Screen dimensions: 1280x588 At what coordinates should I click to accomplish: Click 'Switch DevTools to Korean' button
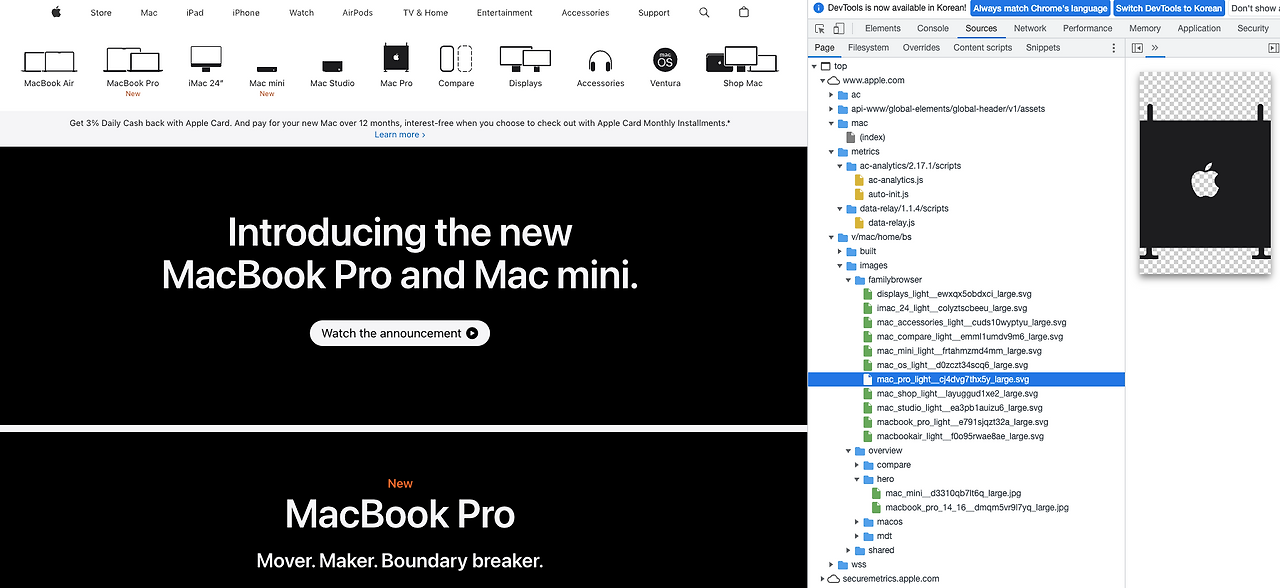click(1169, 8)
